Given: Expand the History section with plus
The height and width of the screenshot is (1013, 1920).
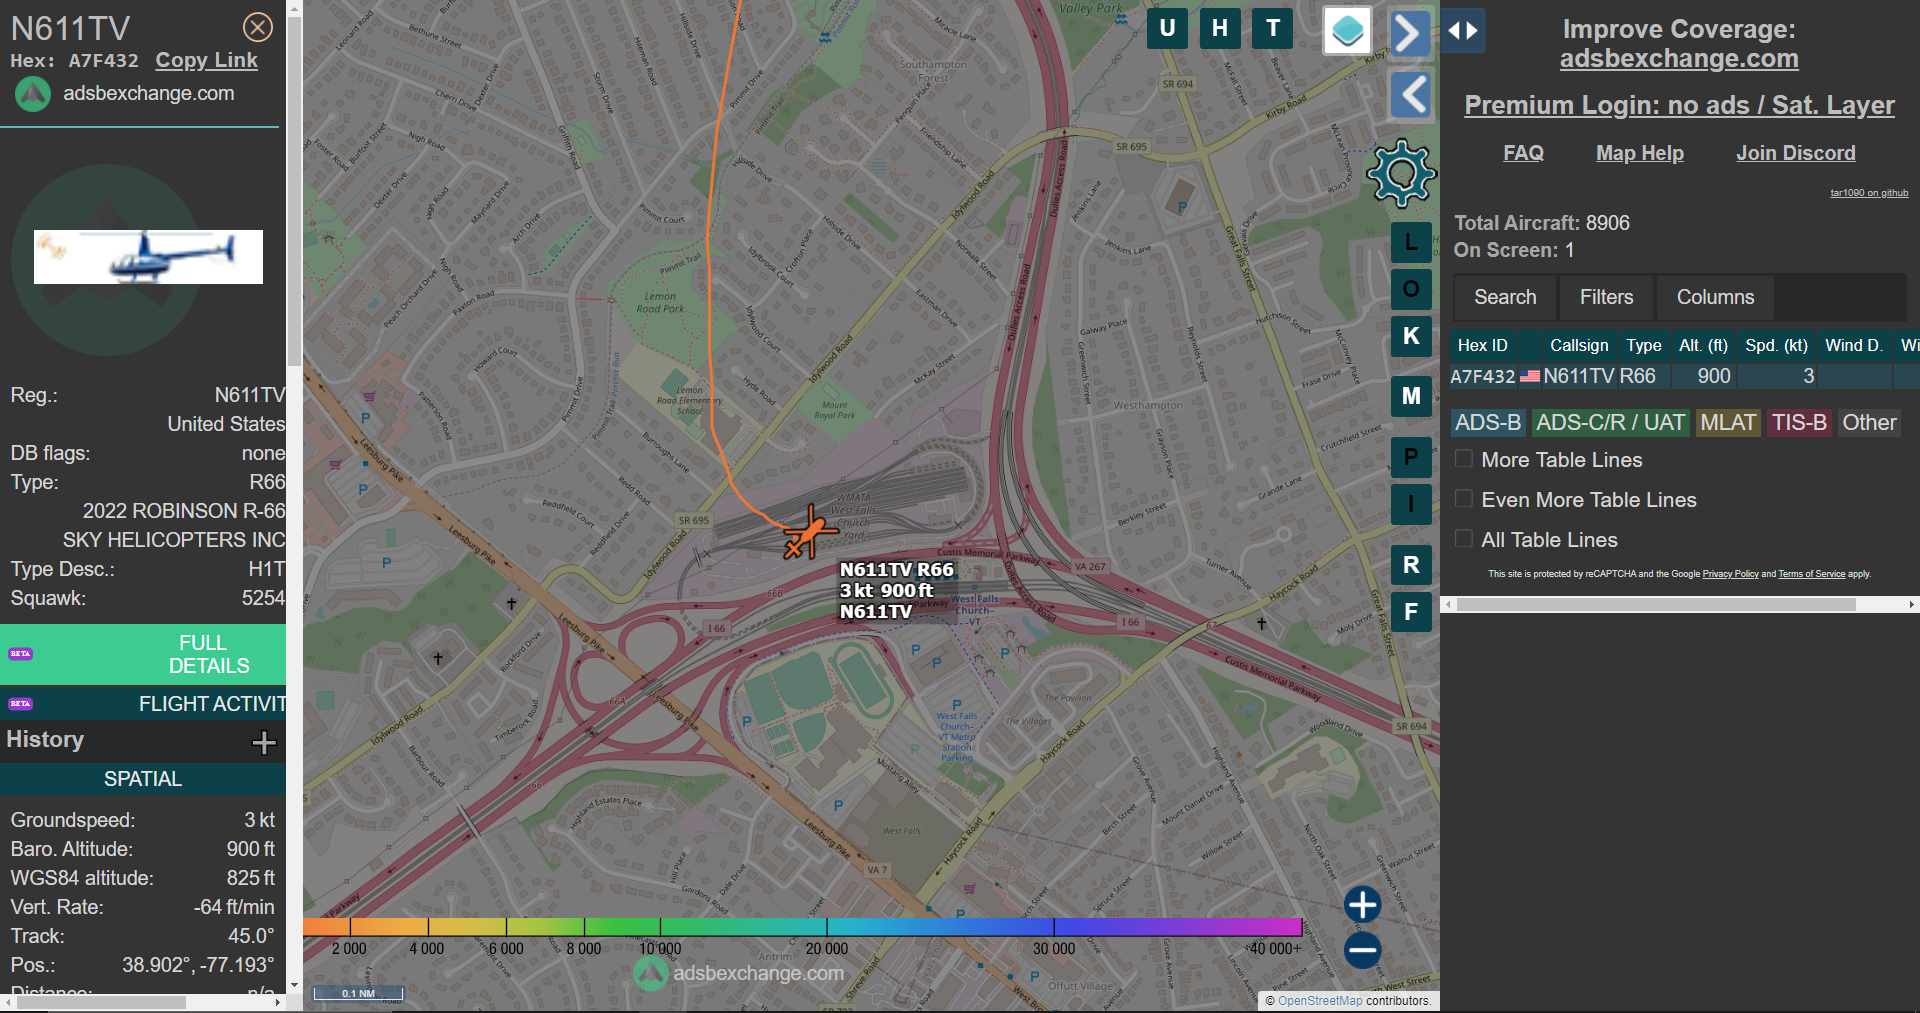Looking at the screenshot, I should 264,742.
